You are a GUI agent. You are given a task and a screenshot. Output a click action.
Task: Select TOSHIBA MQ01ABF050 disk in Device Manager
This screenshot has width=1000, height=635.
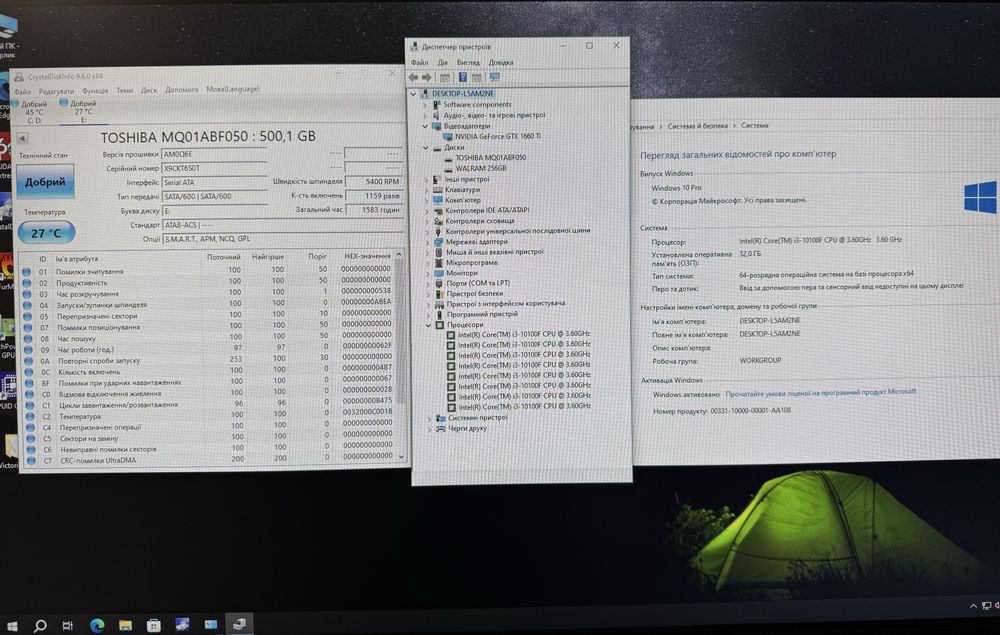click(x=490, y=157)
